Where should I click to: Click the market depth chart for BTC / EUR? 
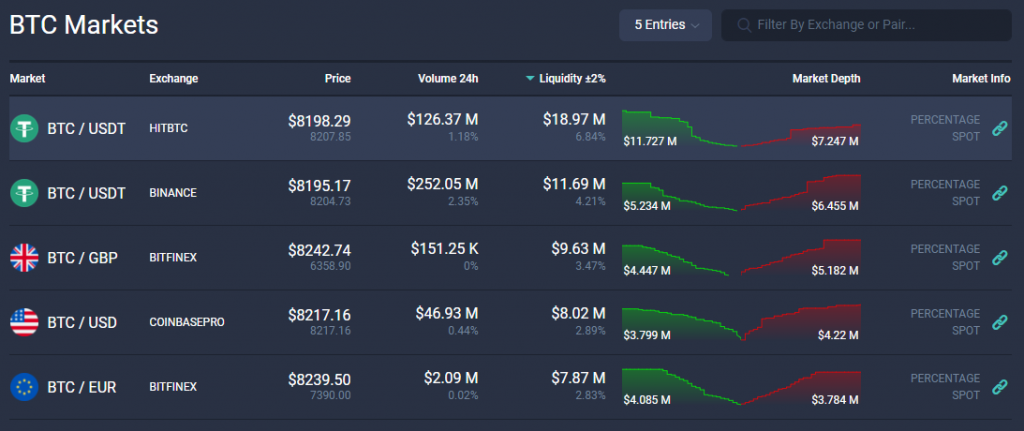(x=741, y=387)
